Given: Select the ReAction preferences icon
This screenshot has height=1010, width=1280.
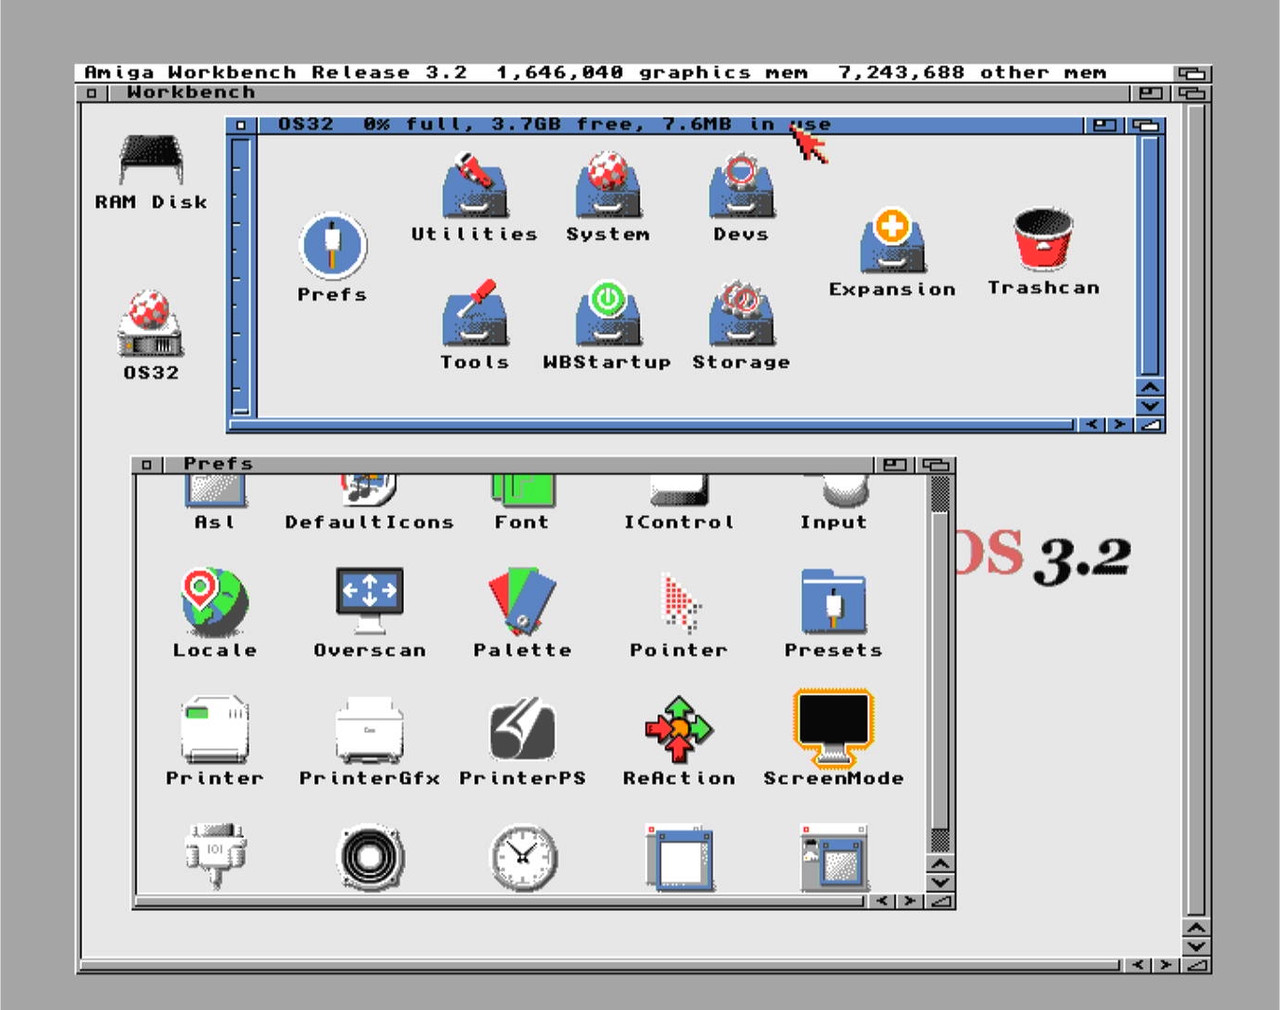Looking at the screenshot, I should (x=679, y=729).
